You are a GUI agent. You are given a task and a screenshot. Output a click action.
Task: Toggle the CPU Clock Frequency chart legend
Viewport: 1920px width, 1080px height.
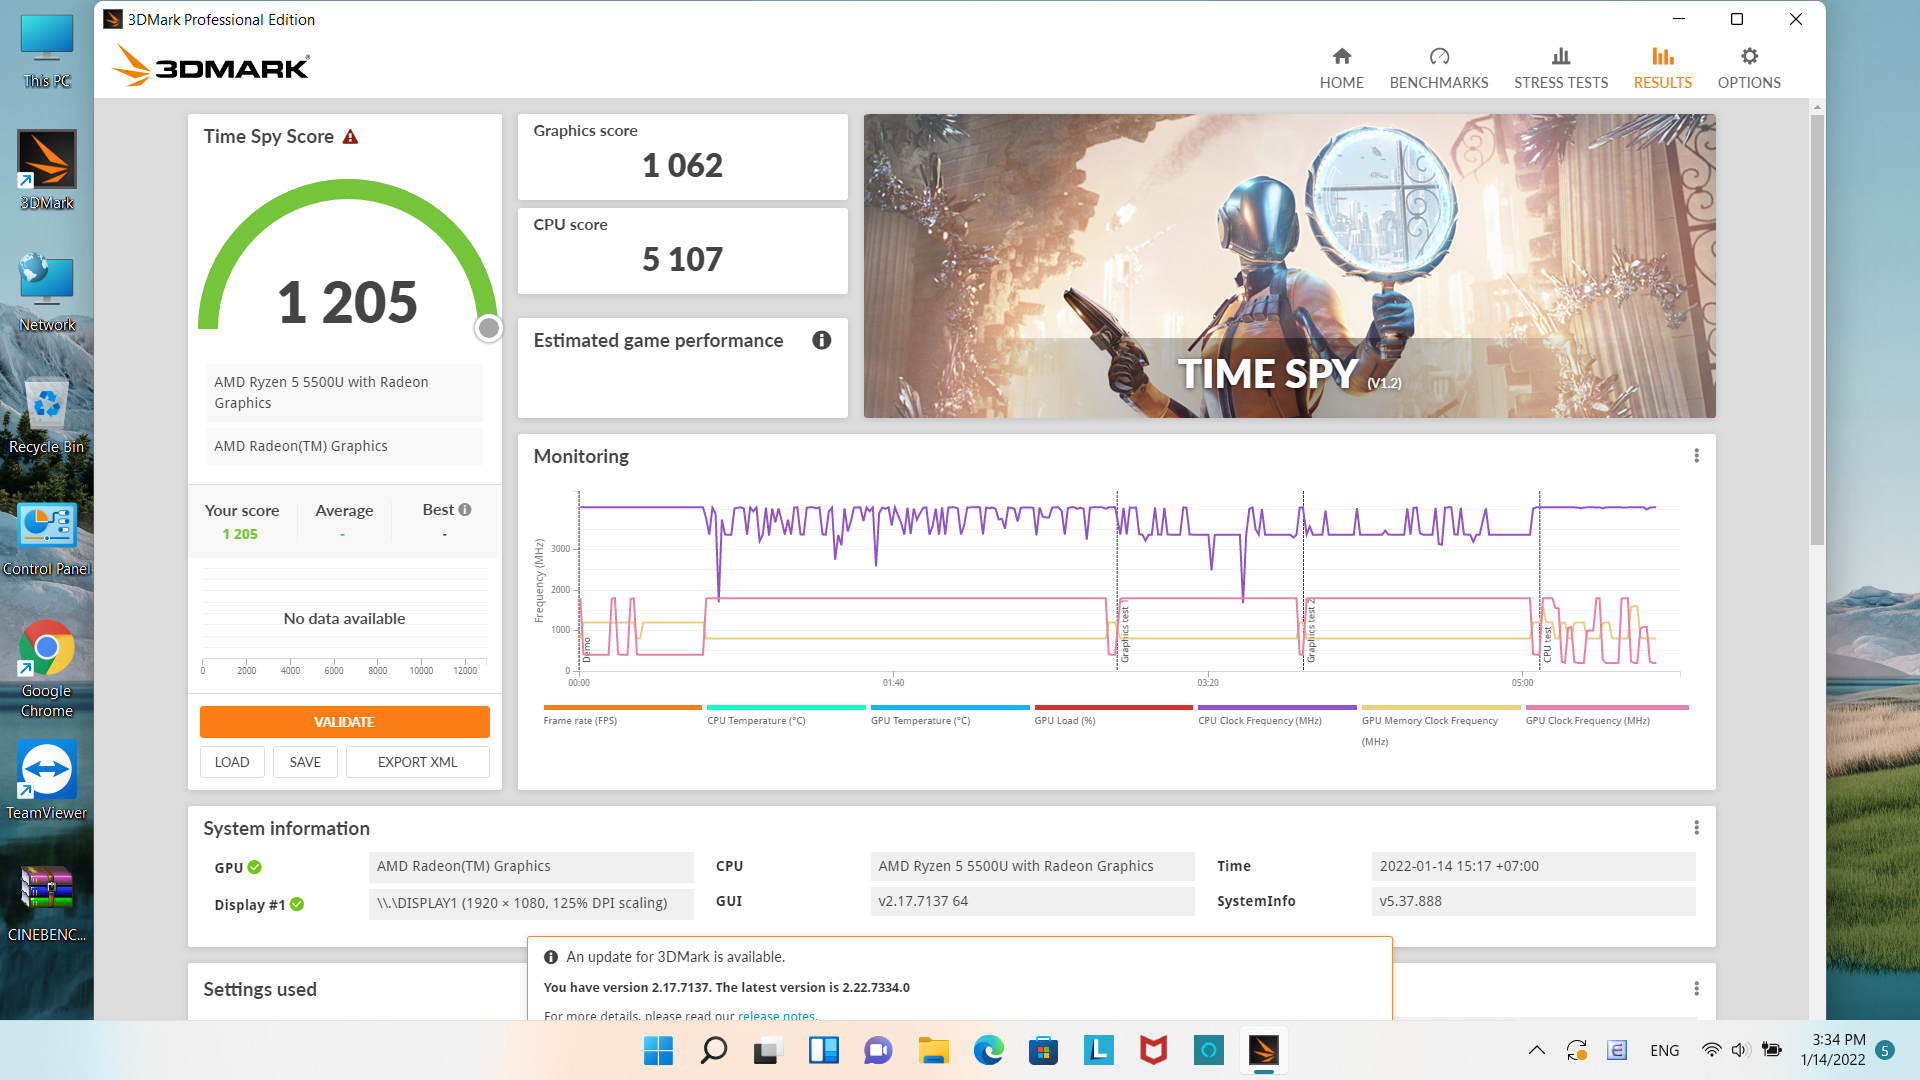coord(1277,716)
